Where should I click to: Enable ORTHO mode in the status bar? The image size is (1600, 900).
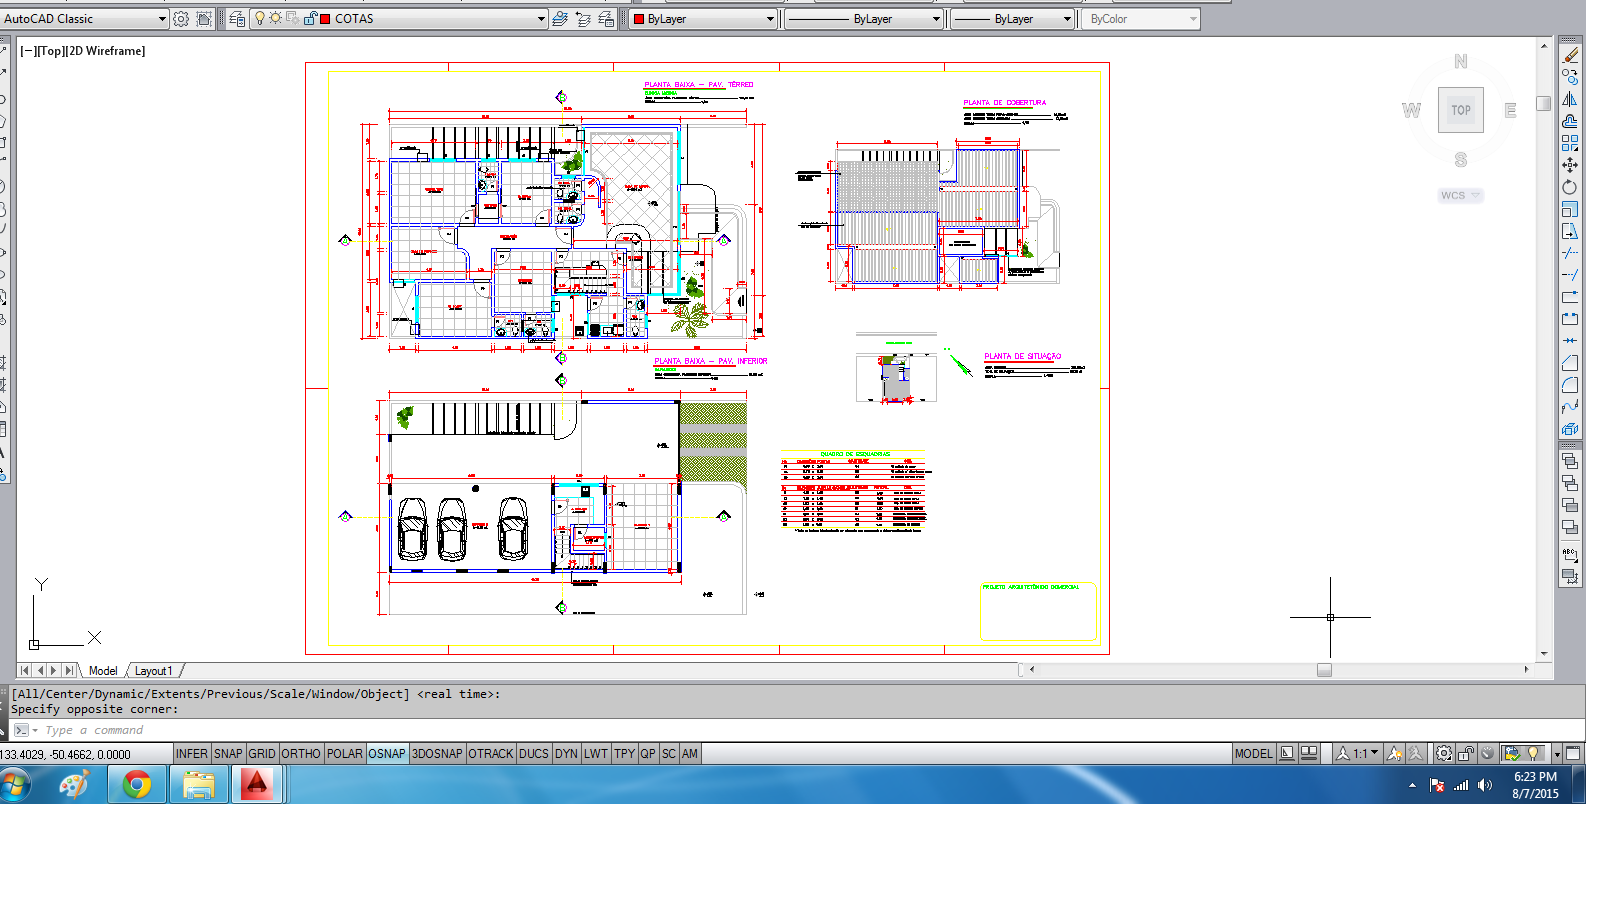[301, 753]
